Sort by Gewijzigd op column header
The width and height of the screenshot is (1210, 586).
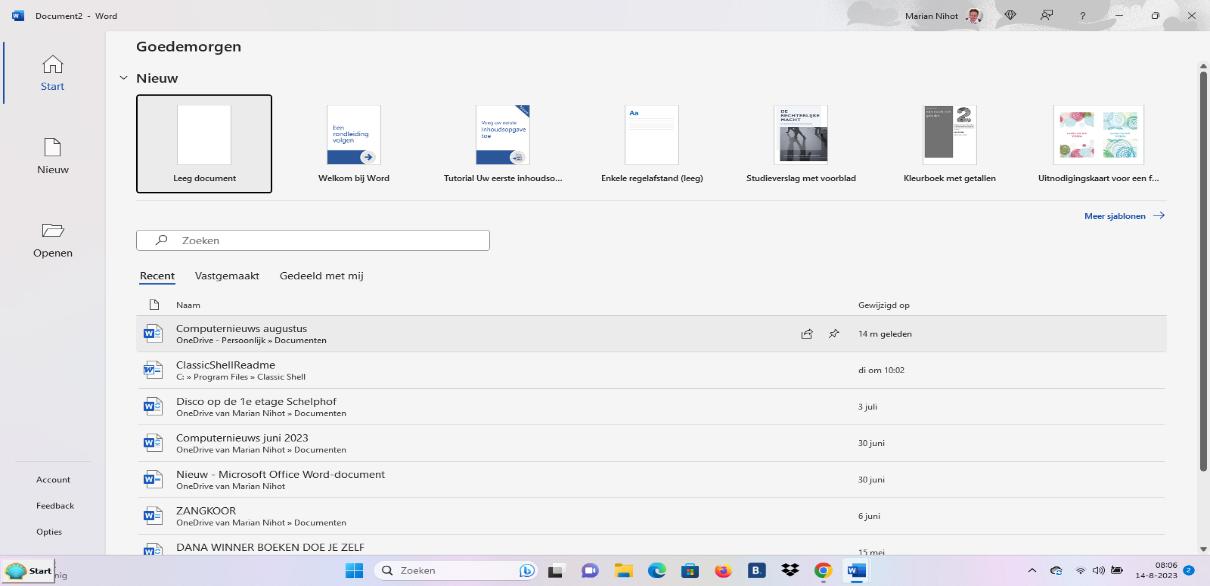[x=884, y=305]
